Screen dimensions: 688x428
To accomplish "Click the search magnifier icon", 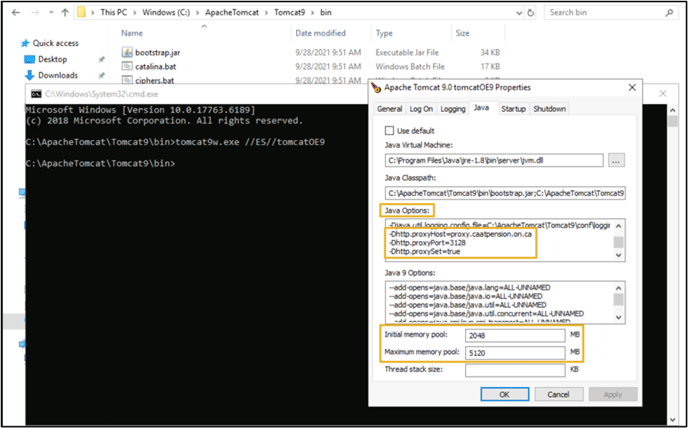I will coord(669,13).
